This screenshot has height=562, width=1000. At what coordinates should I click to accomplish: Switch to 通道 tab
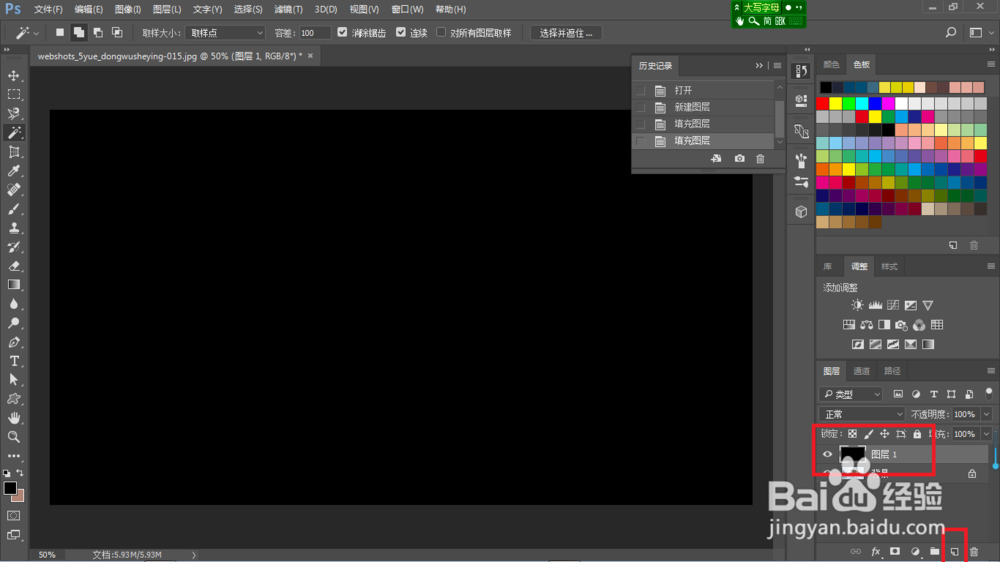(862, 371)
